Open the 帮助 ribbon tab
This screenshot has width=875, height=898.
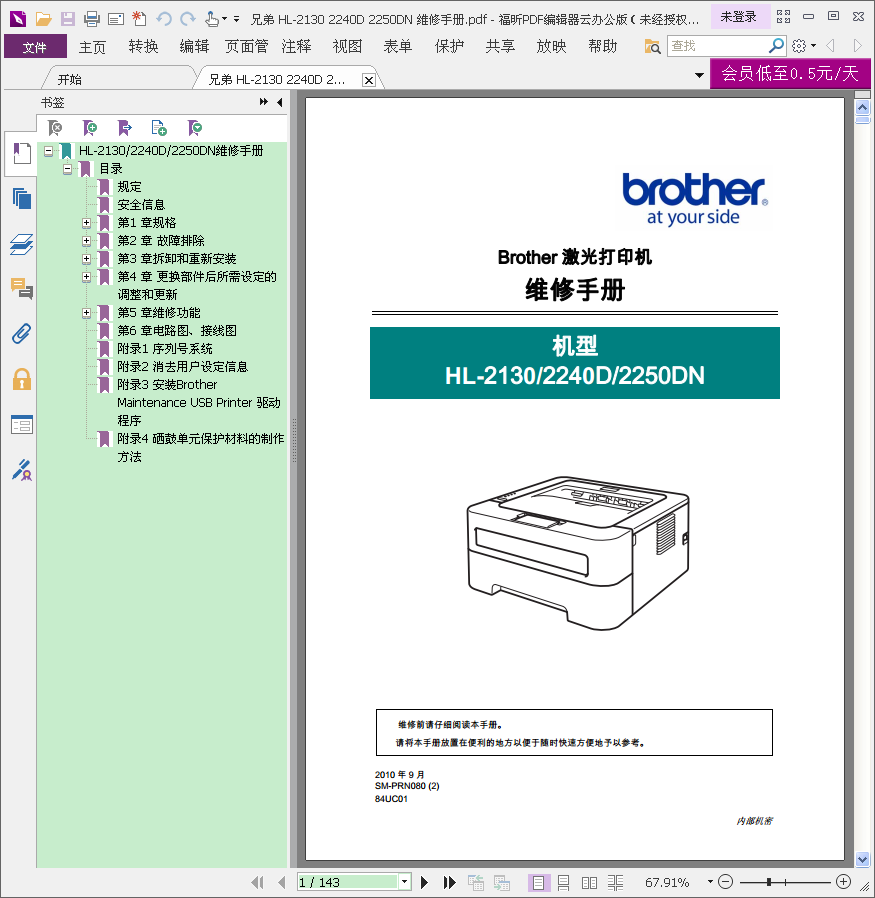coord(603,46)
